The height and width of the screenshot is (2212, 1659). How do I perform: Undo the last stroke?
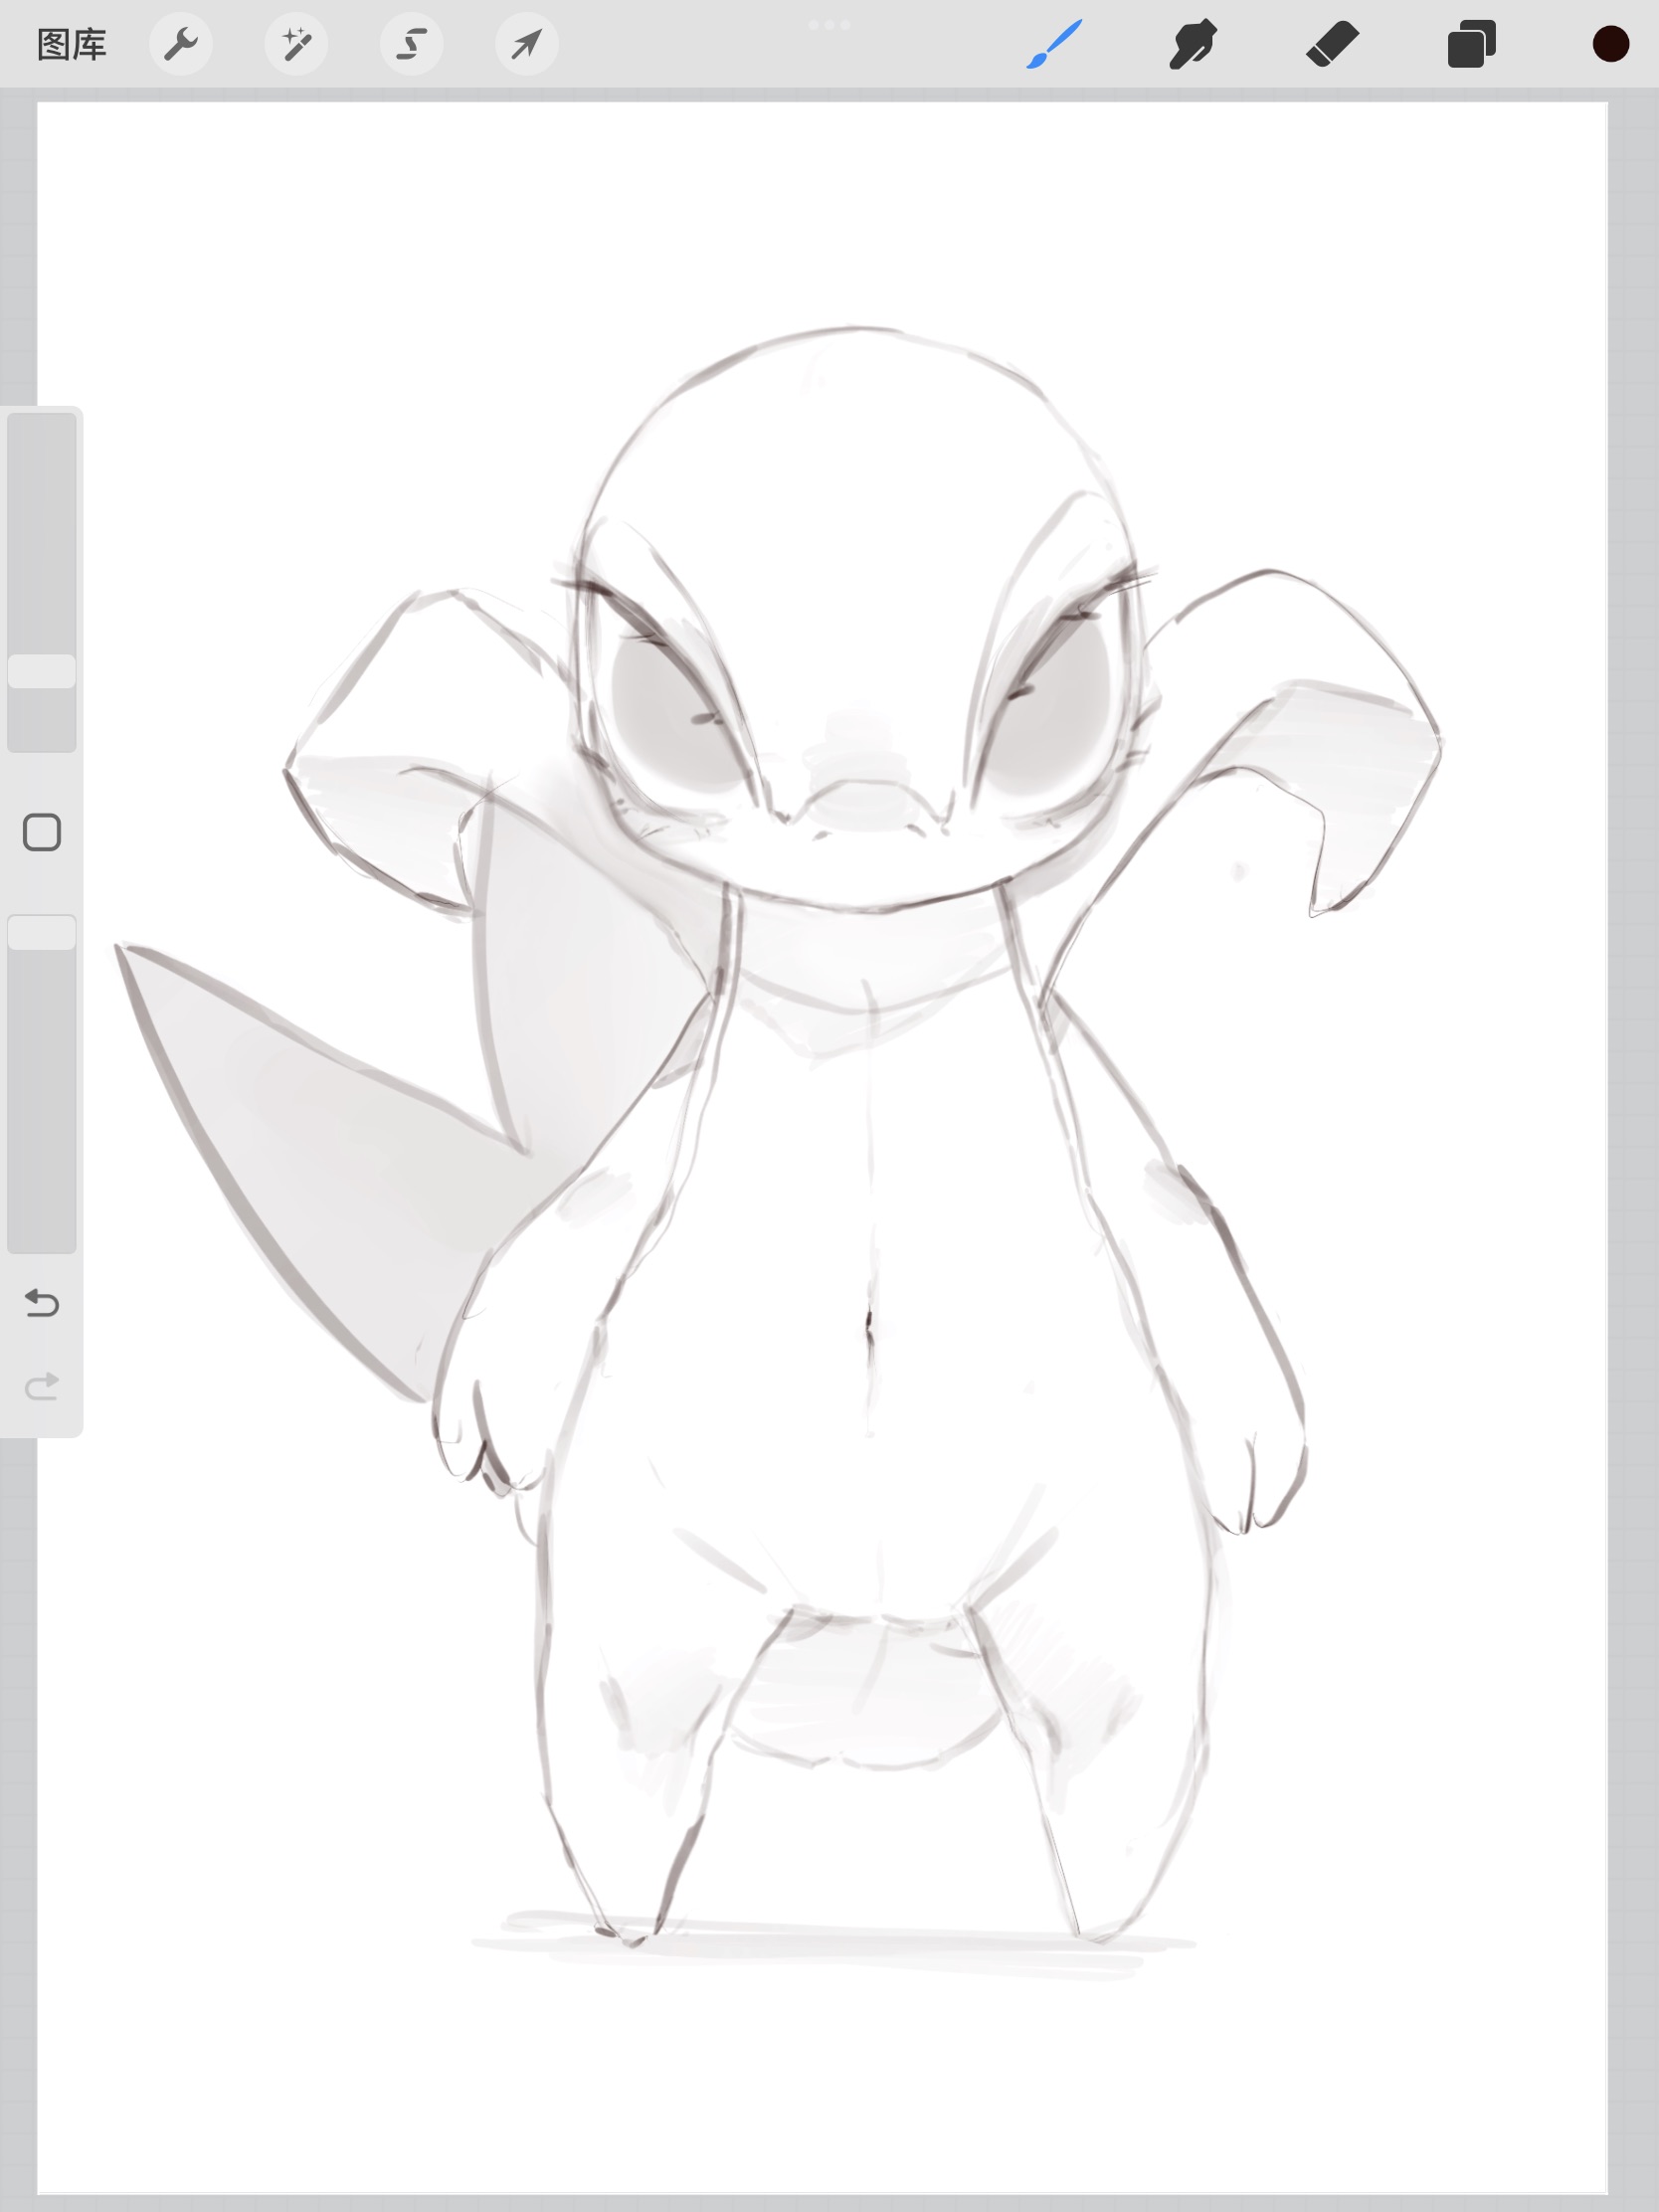(x=42, y=1303)
